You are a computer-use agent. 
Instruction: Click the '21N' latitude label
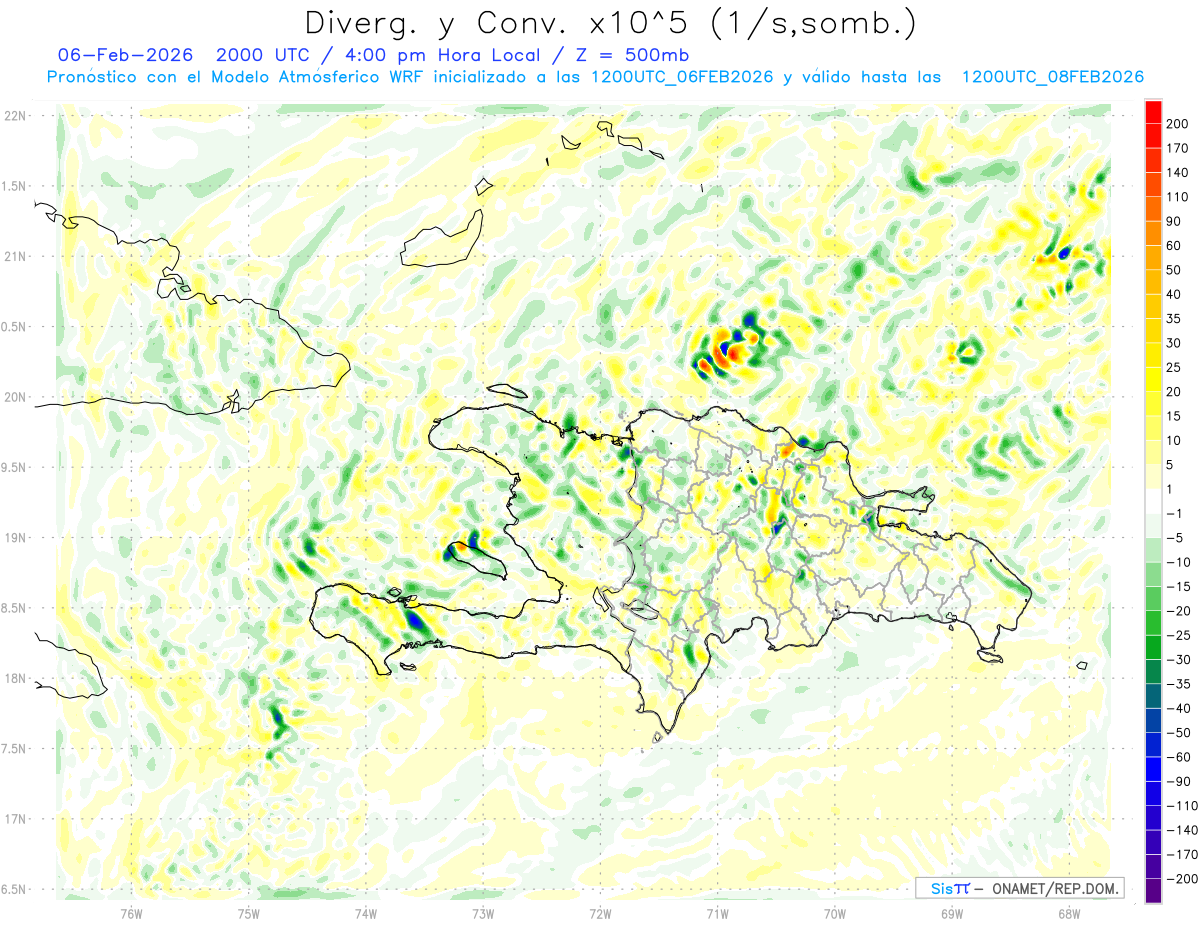coord(15,257)
